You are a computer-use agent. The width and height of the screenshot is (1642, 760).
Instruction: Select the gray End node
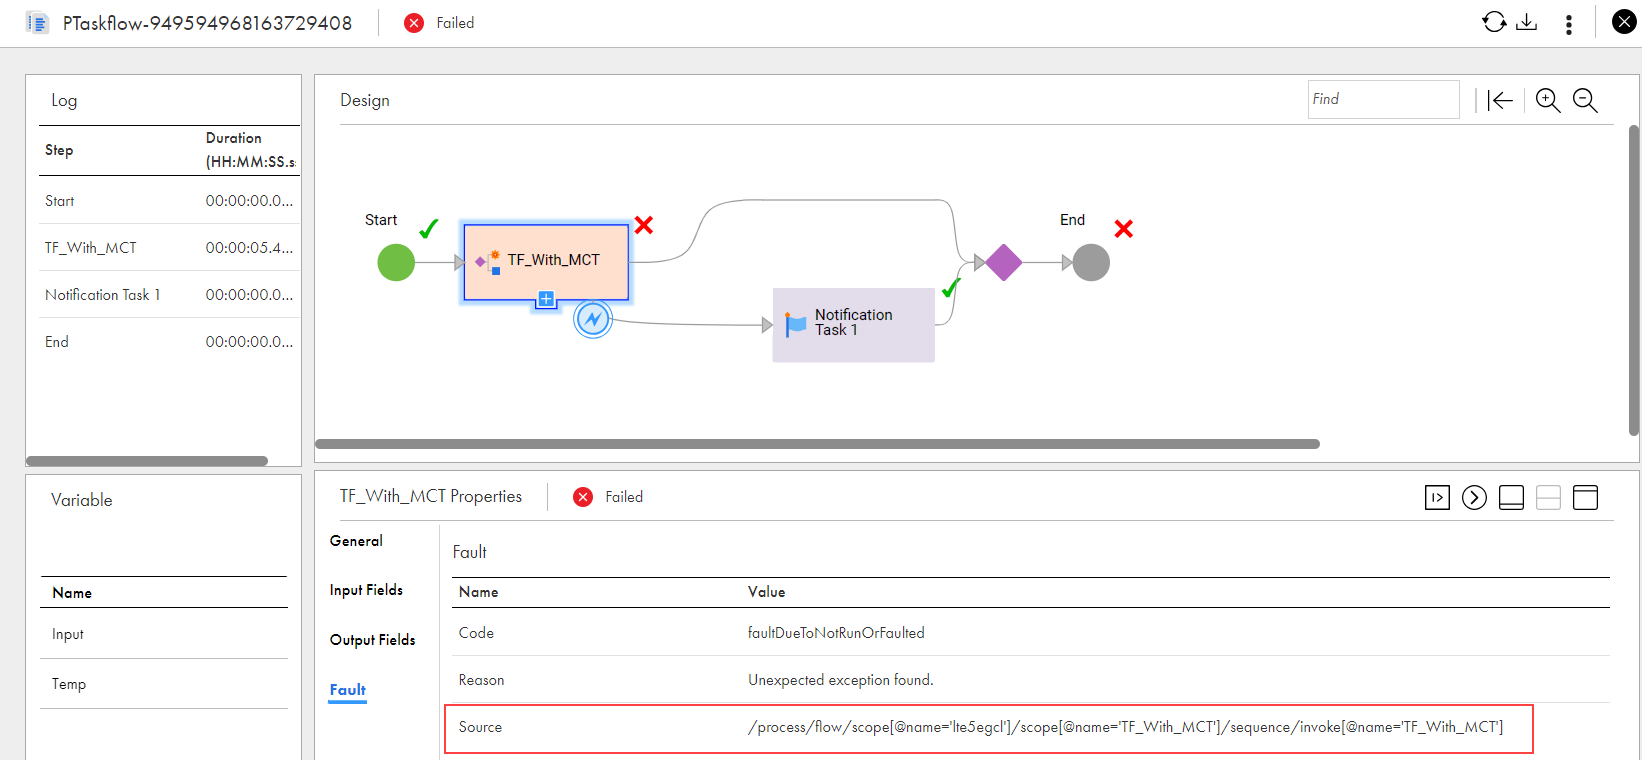(1091, 262)
